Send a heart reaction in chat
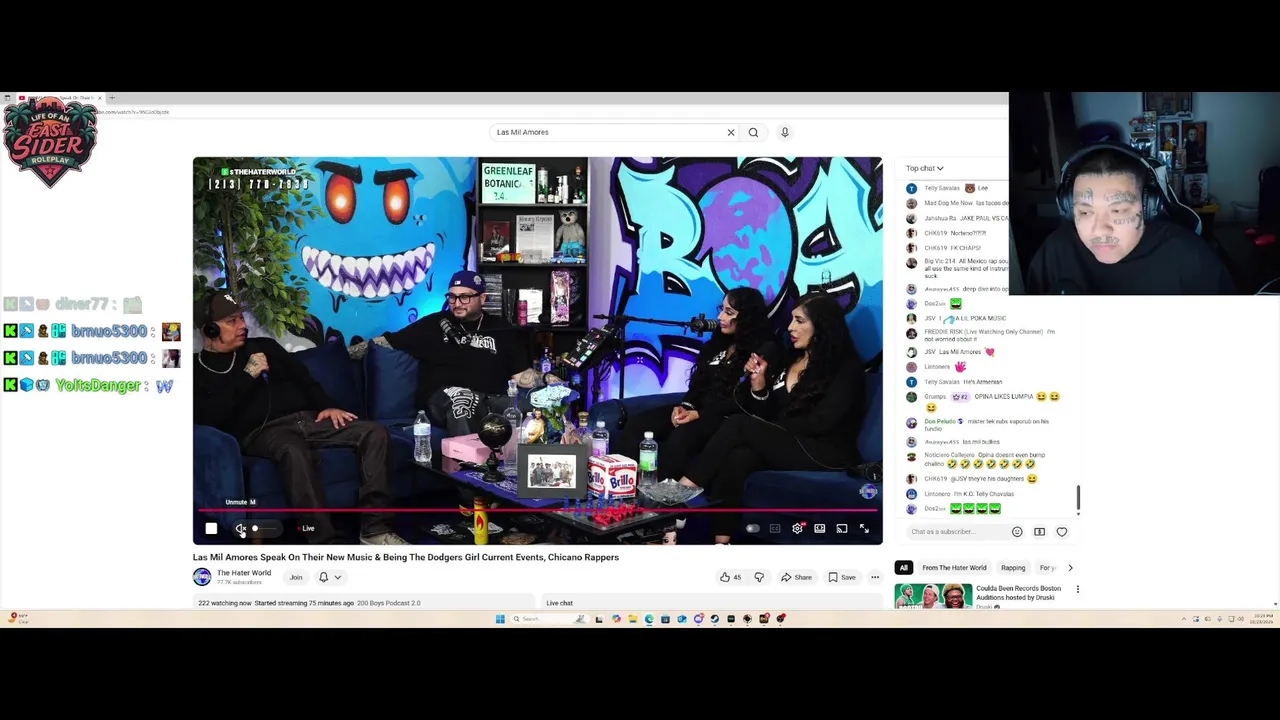This screenshot has height=720, width=1280. coord(1062,532)
